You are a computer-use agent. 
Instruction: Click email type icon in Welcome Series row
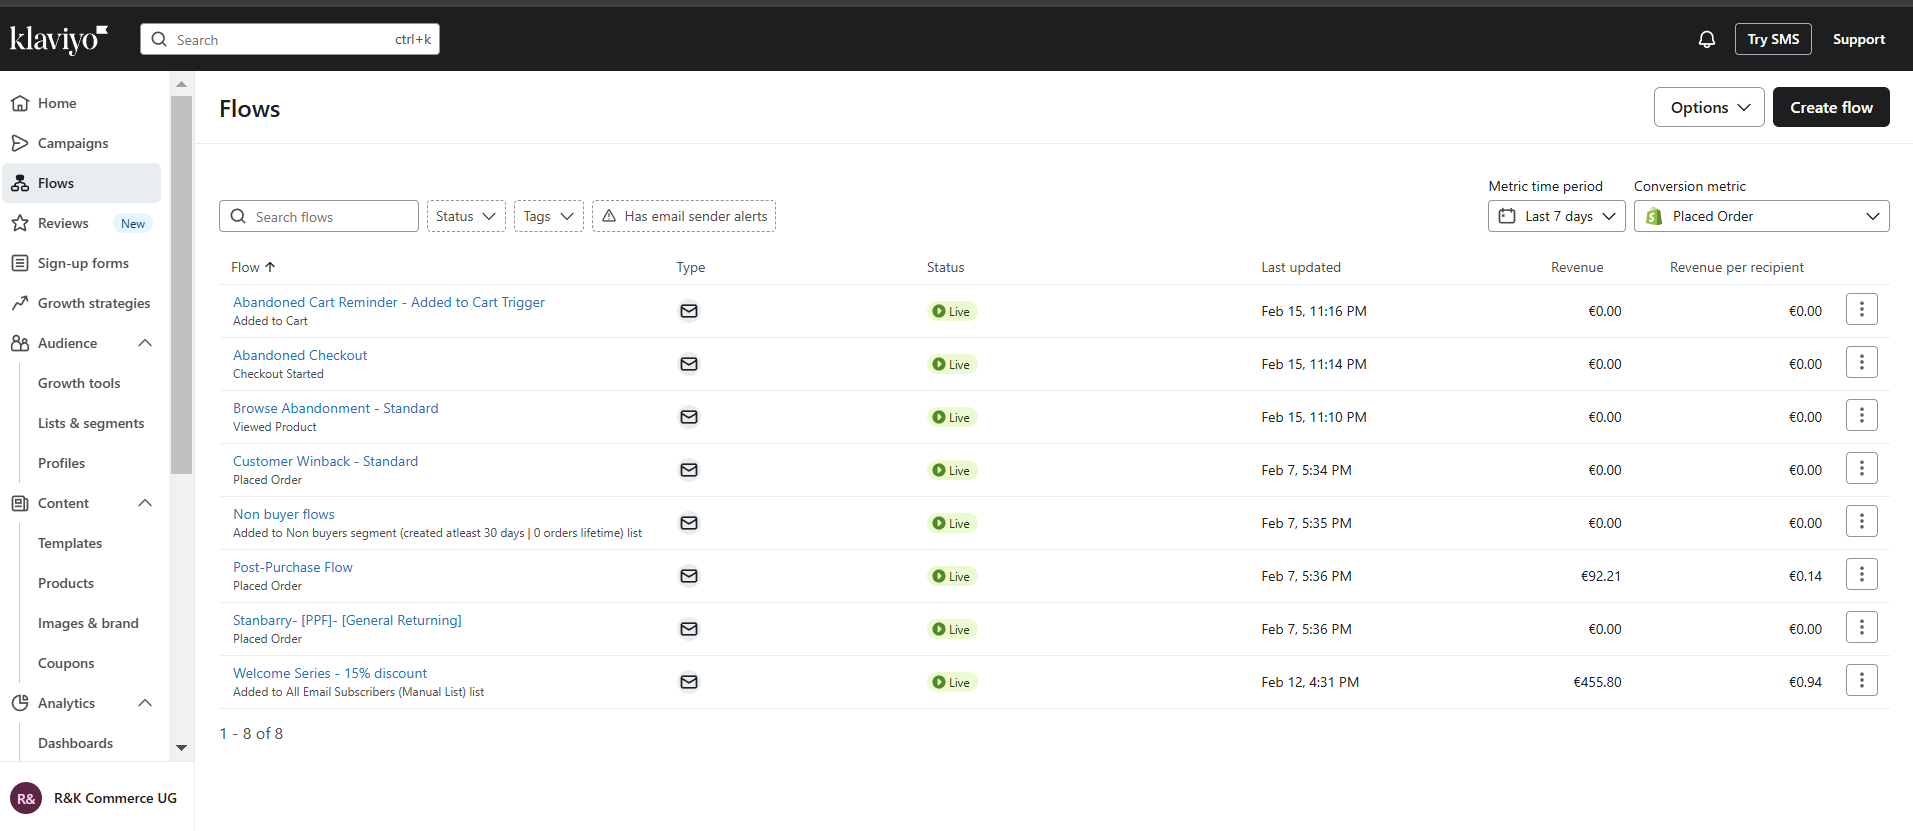tap(689, 682)
